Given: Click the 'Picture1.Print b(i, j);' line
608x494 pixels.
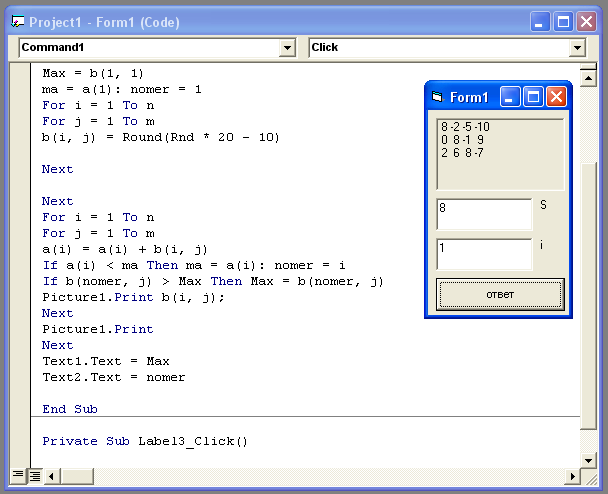Looking at the screenshot, I should [133, 297].
